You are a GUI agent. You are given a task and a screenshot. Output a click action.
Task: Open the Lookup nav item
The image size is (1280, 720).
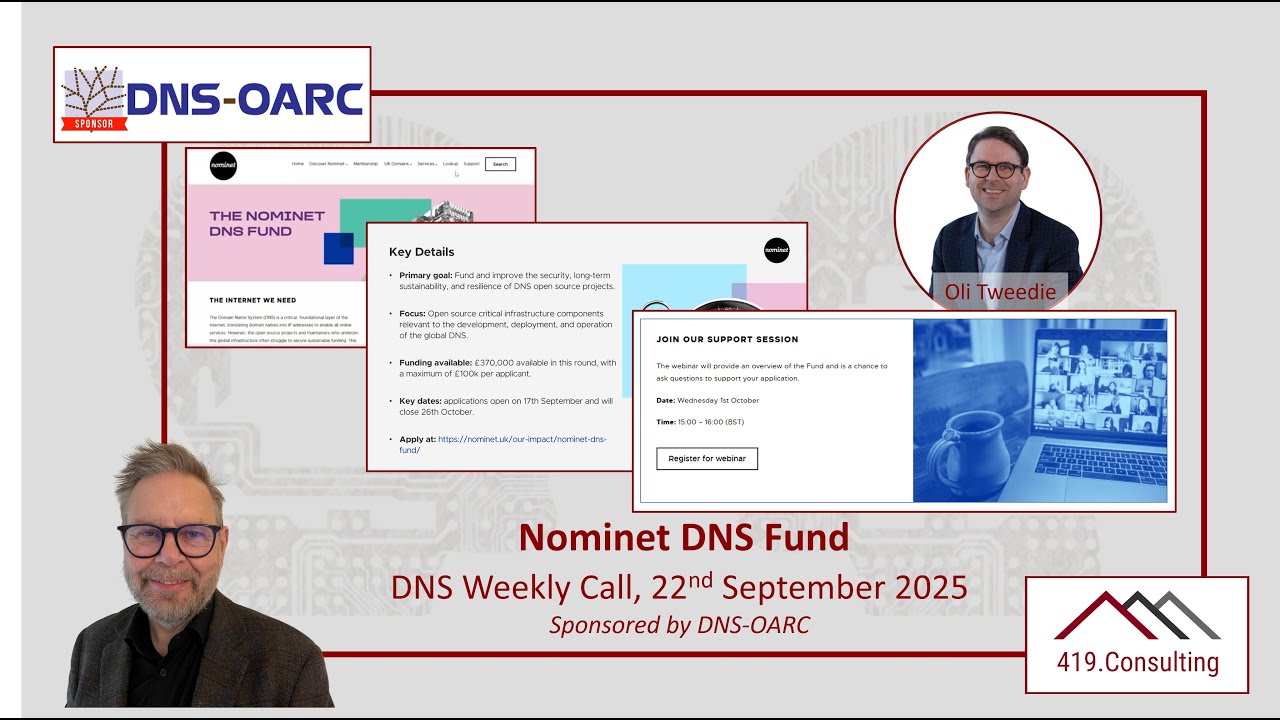coord(450,163)
